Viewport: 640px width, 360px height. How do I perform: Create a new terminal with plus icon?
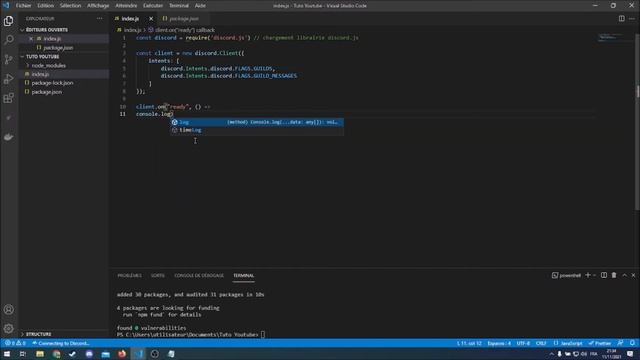[588, 276]
